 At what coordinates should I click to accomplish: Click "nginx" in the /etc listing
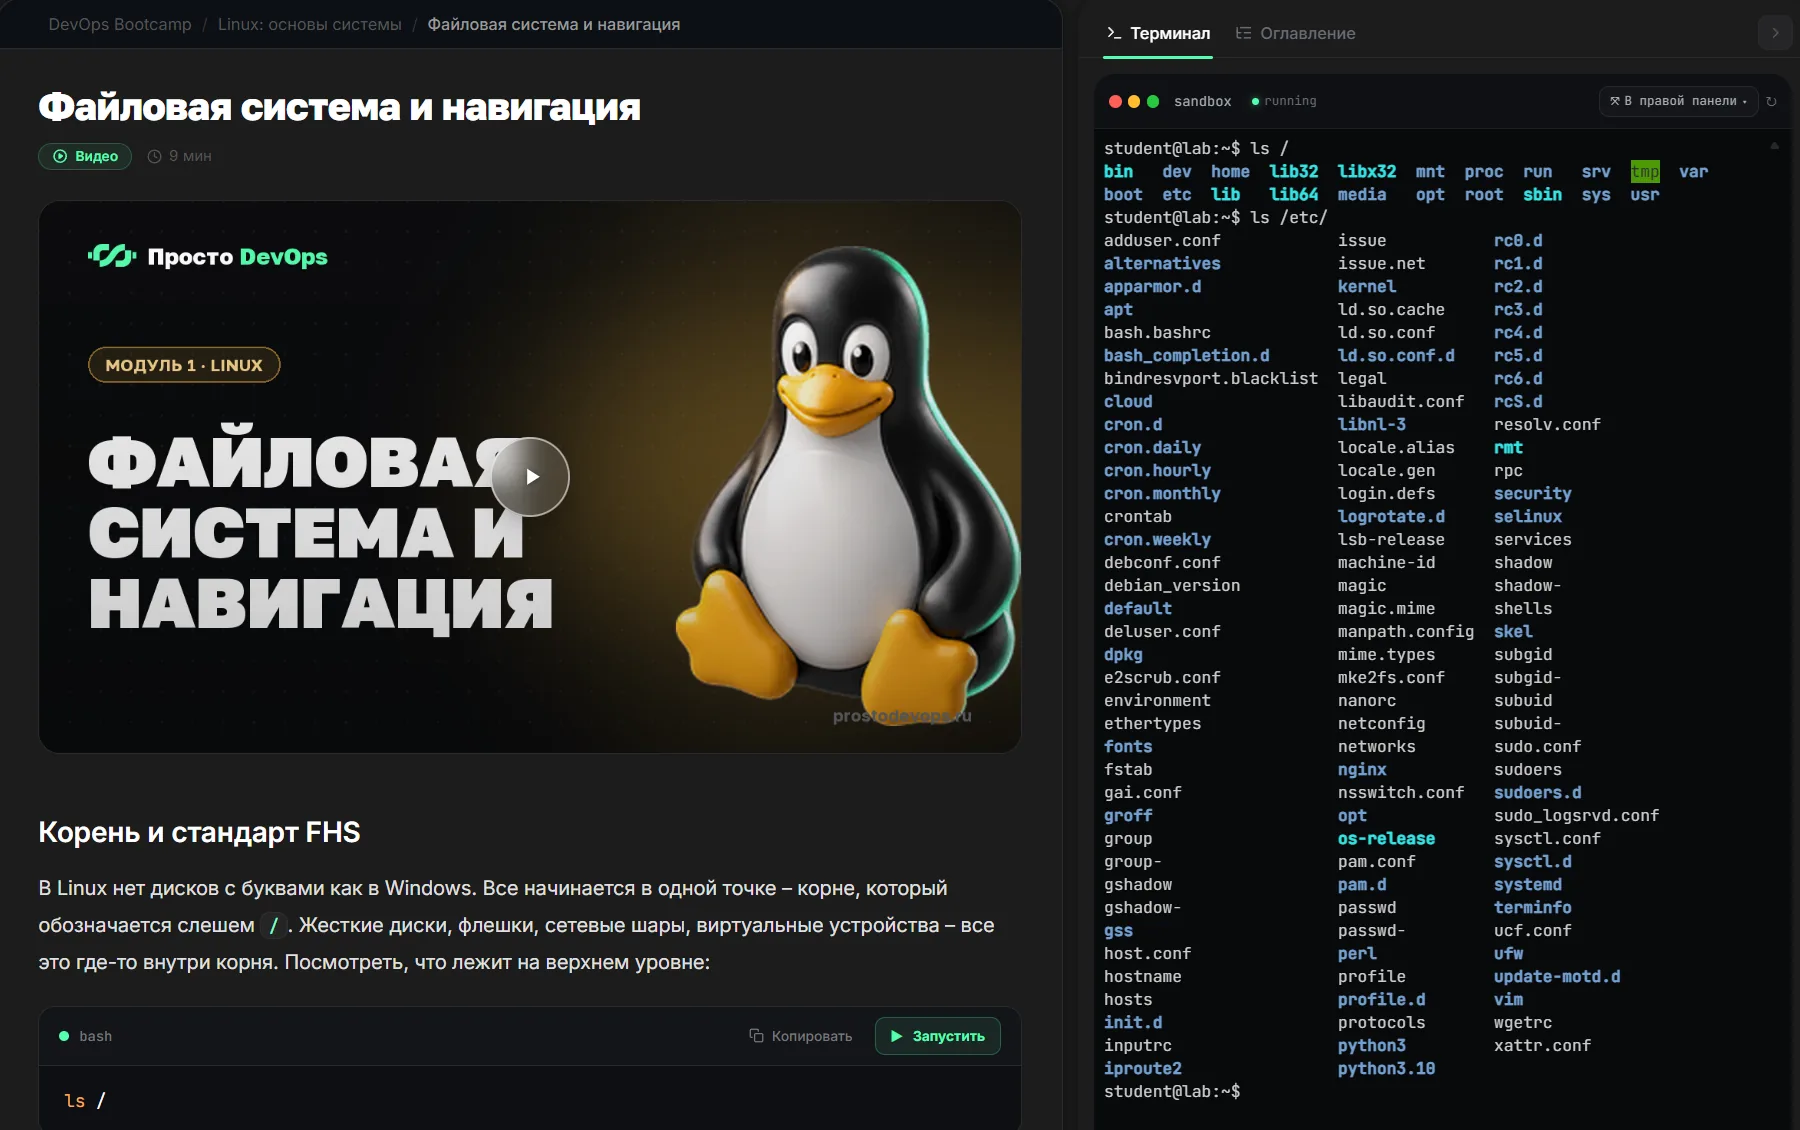click(x=1362, y=770)
